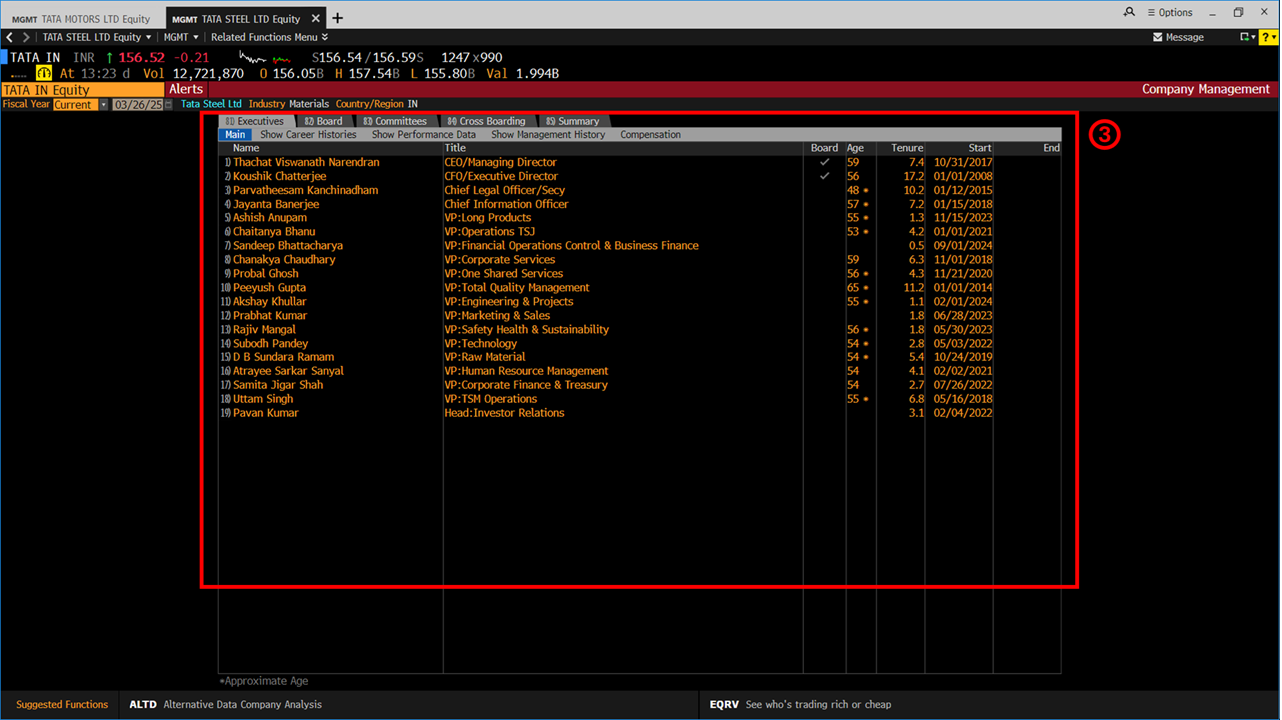Sort by the Name column header
The height and width of the screenshot is (720, 1282).
point(246,148)
